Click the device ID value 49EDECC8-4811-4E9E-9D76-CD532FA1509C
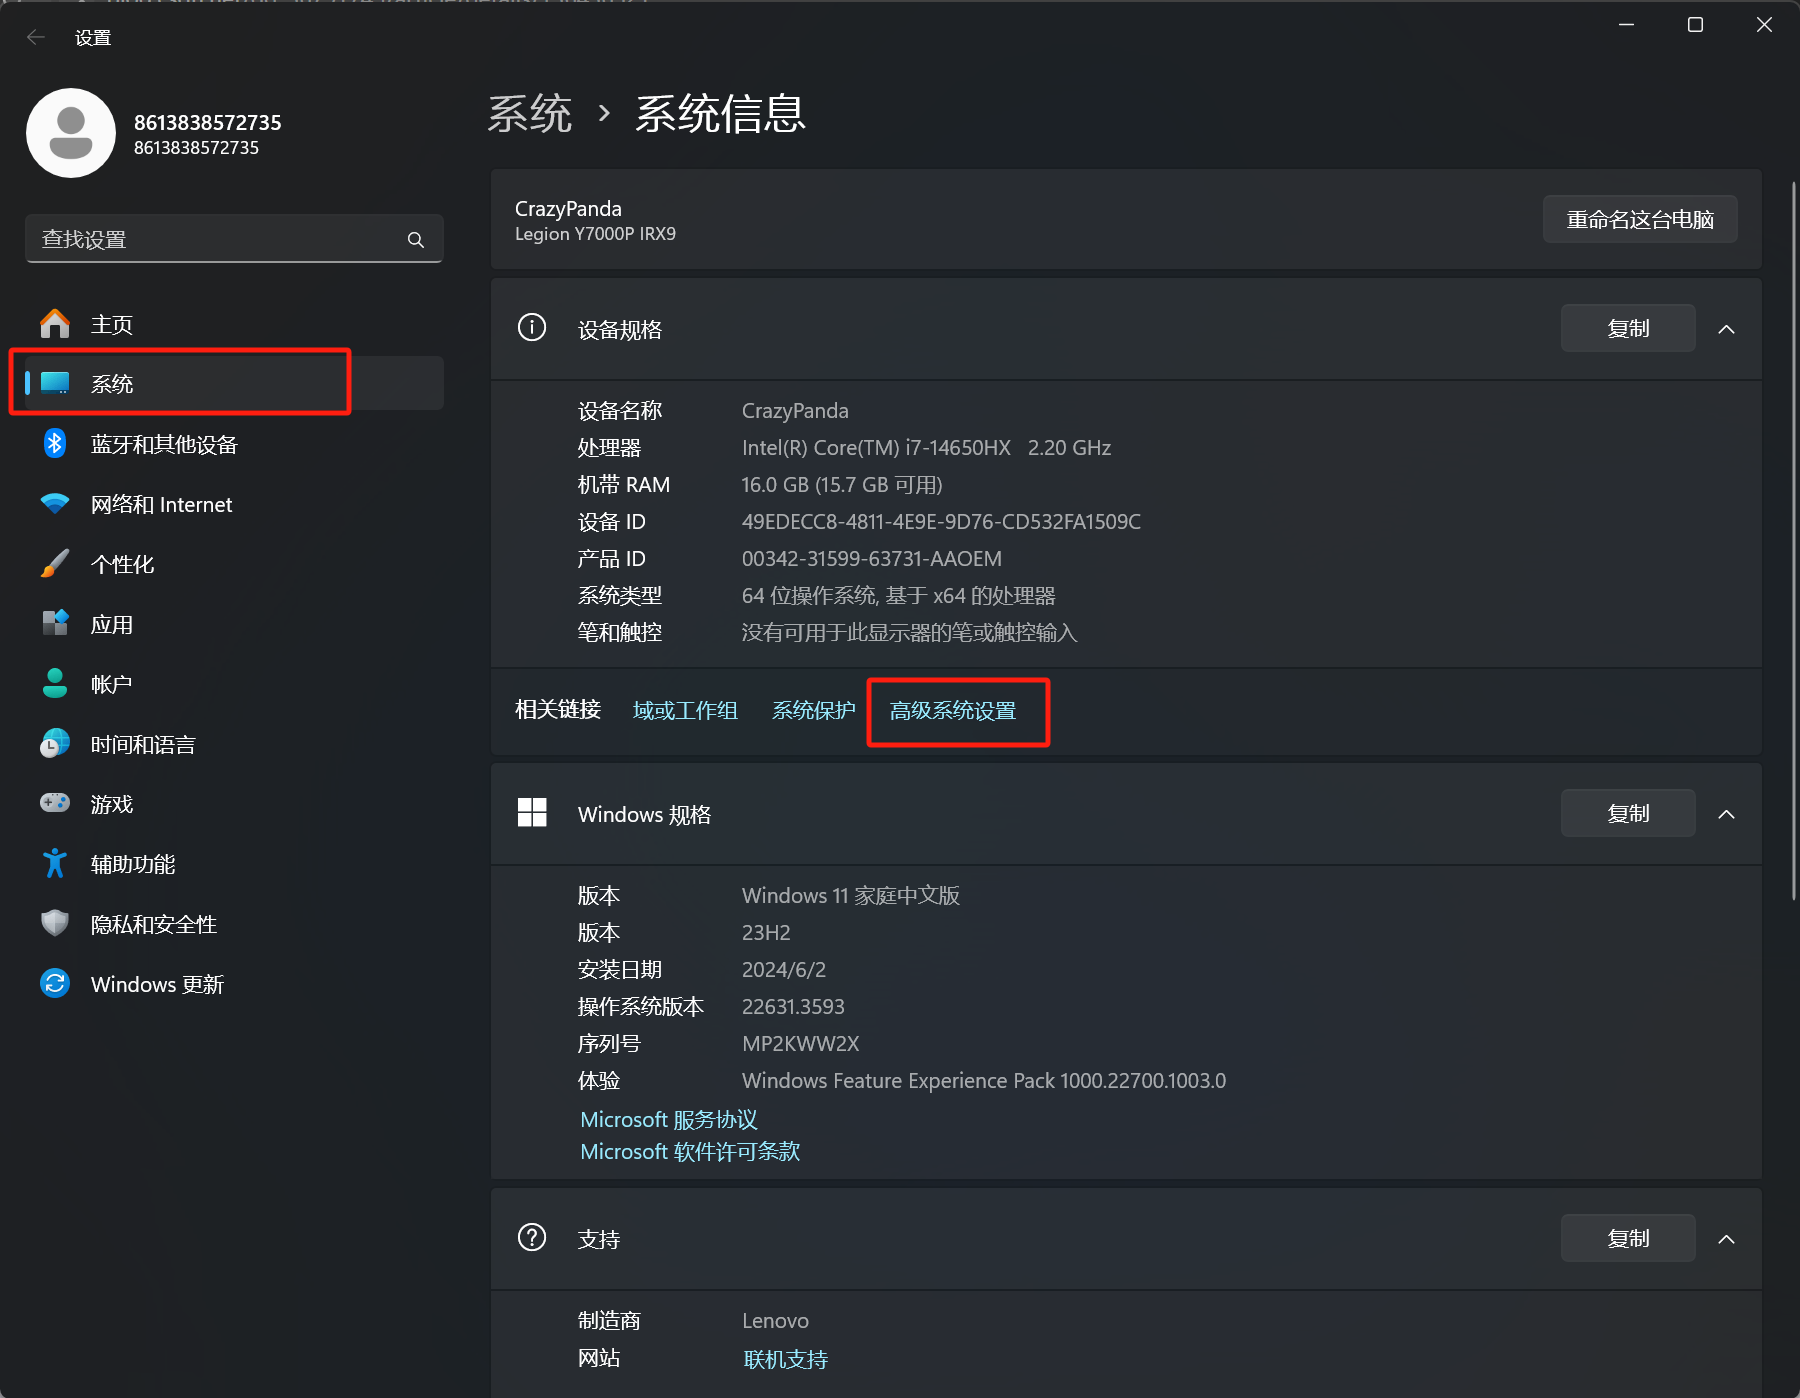Image resolution: width=1800 pixels, height=1398 pixels. [x=941, y=521]
